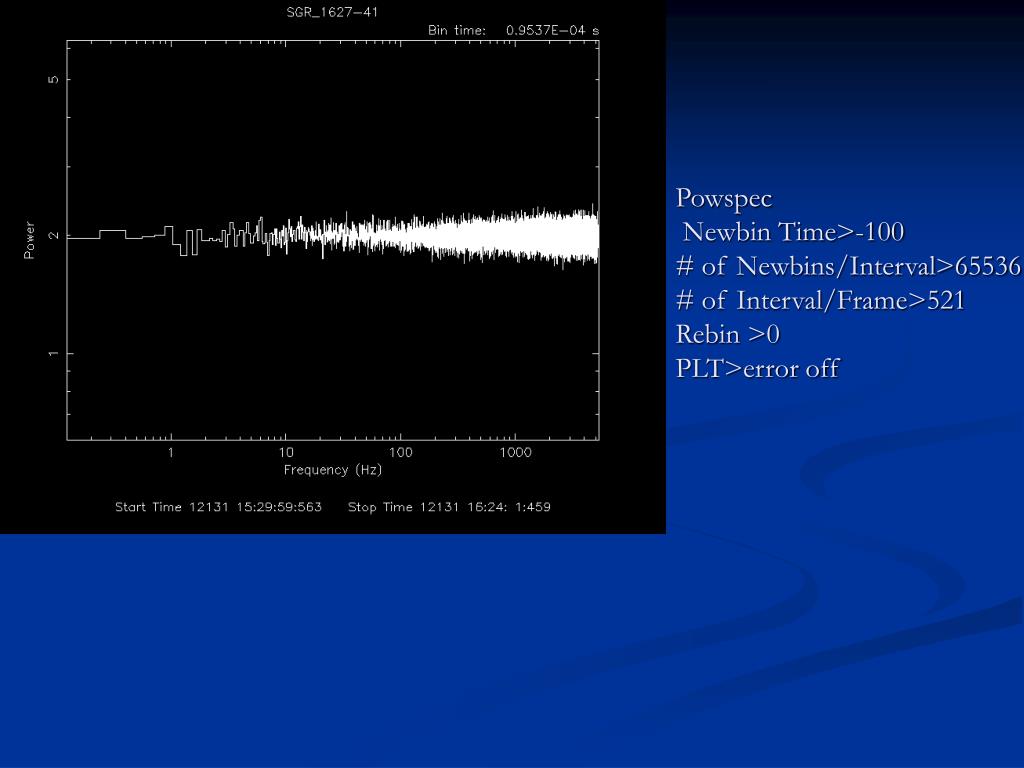The width and height of the screenshot is (1024, 768).
Task: Select 'Start Time 12131 15:29:59:563' text
Action: [218, 507]
